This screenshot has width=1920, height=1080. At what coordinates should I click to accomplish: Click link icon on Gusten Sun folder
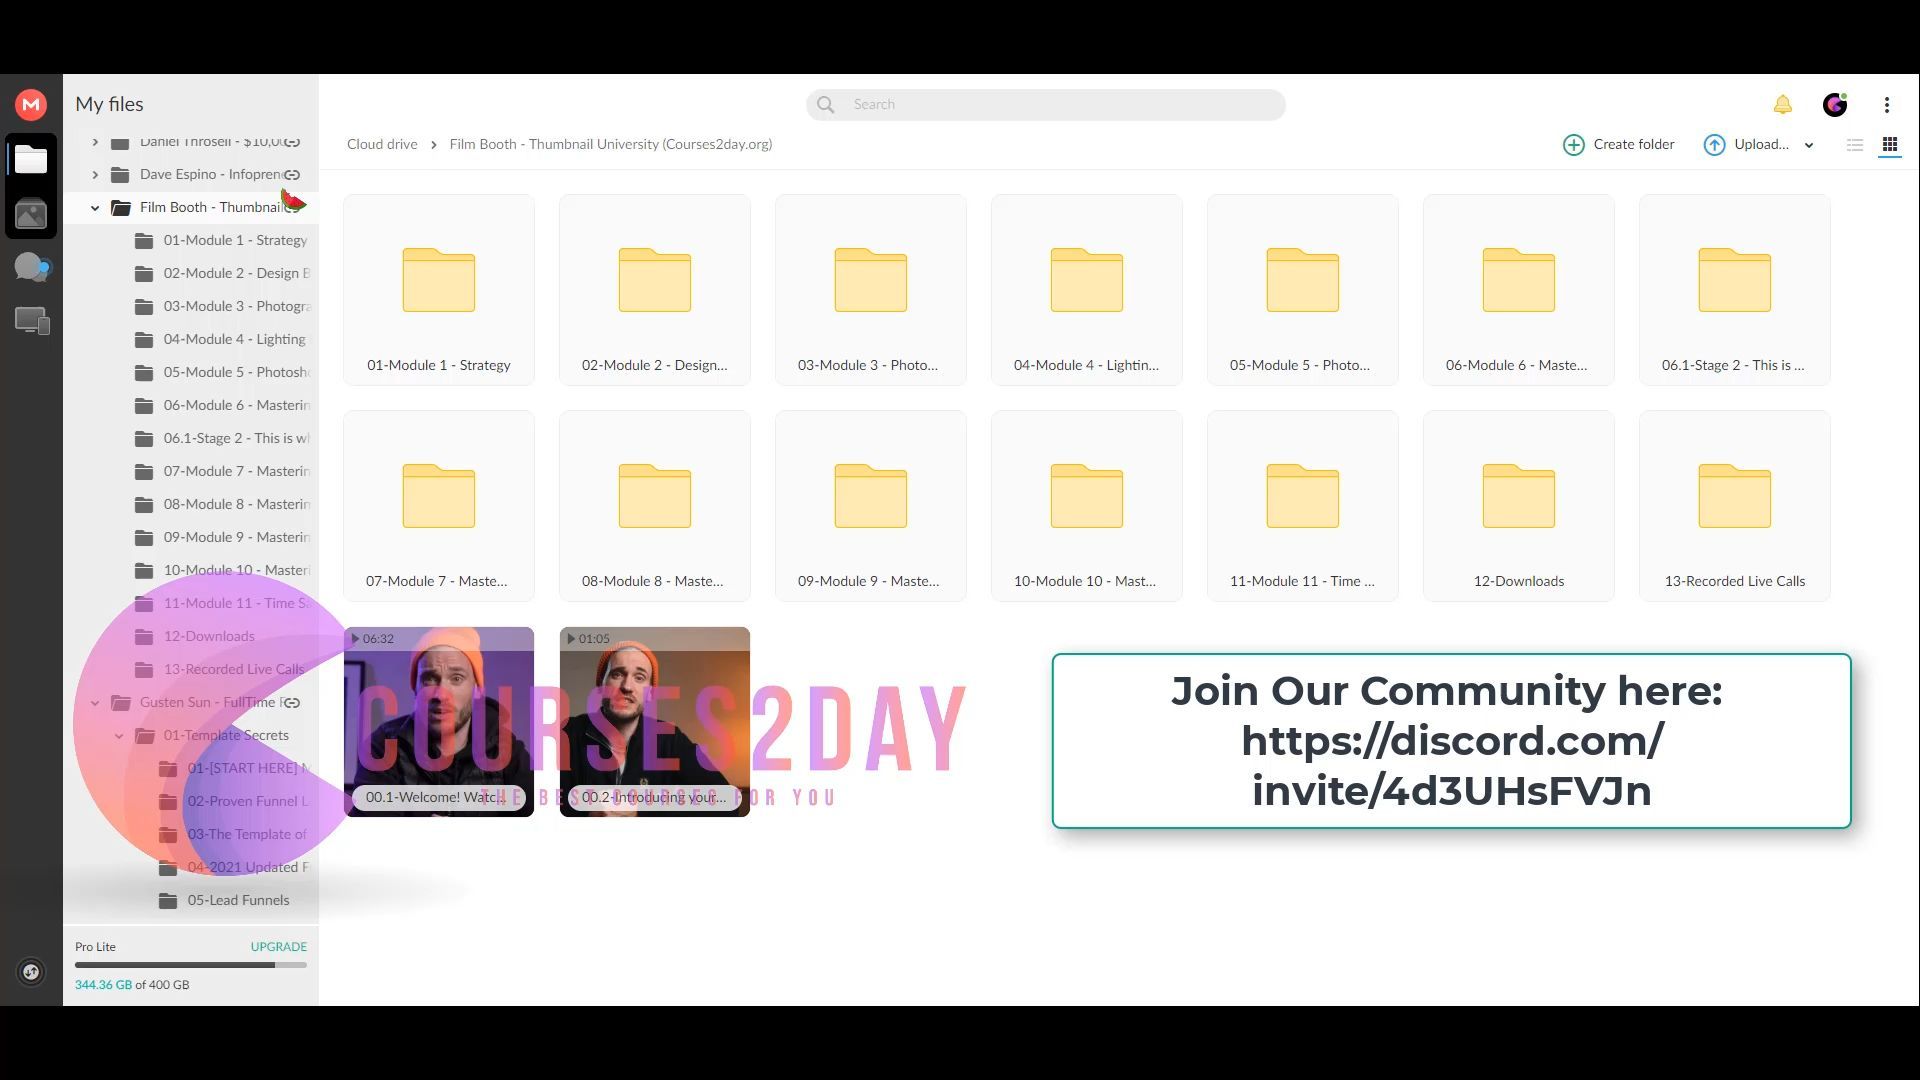292,703
